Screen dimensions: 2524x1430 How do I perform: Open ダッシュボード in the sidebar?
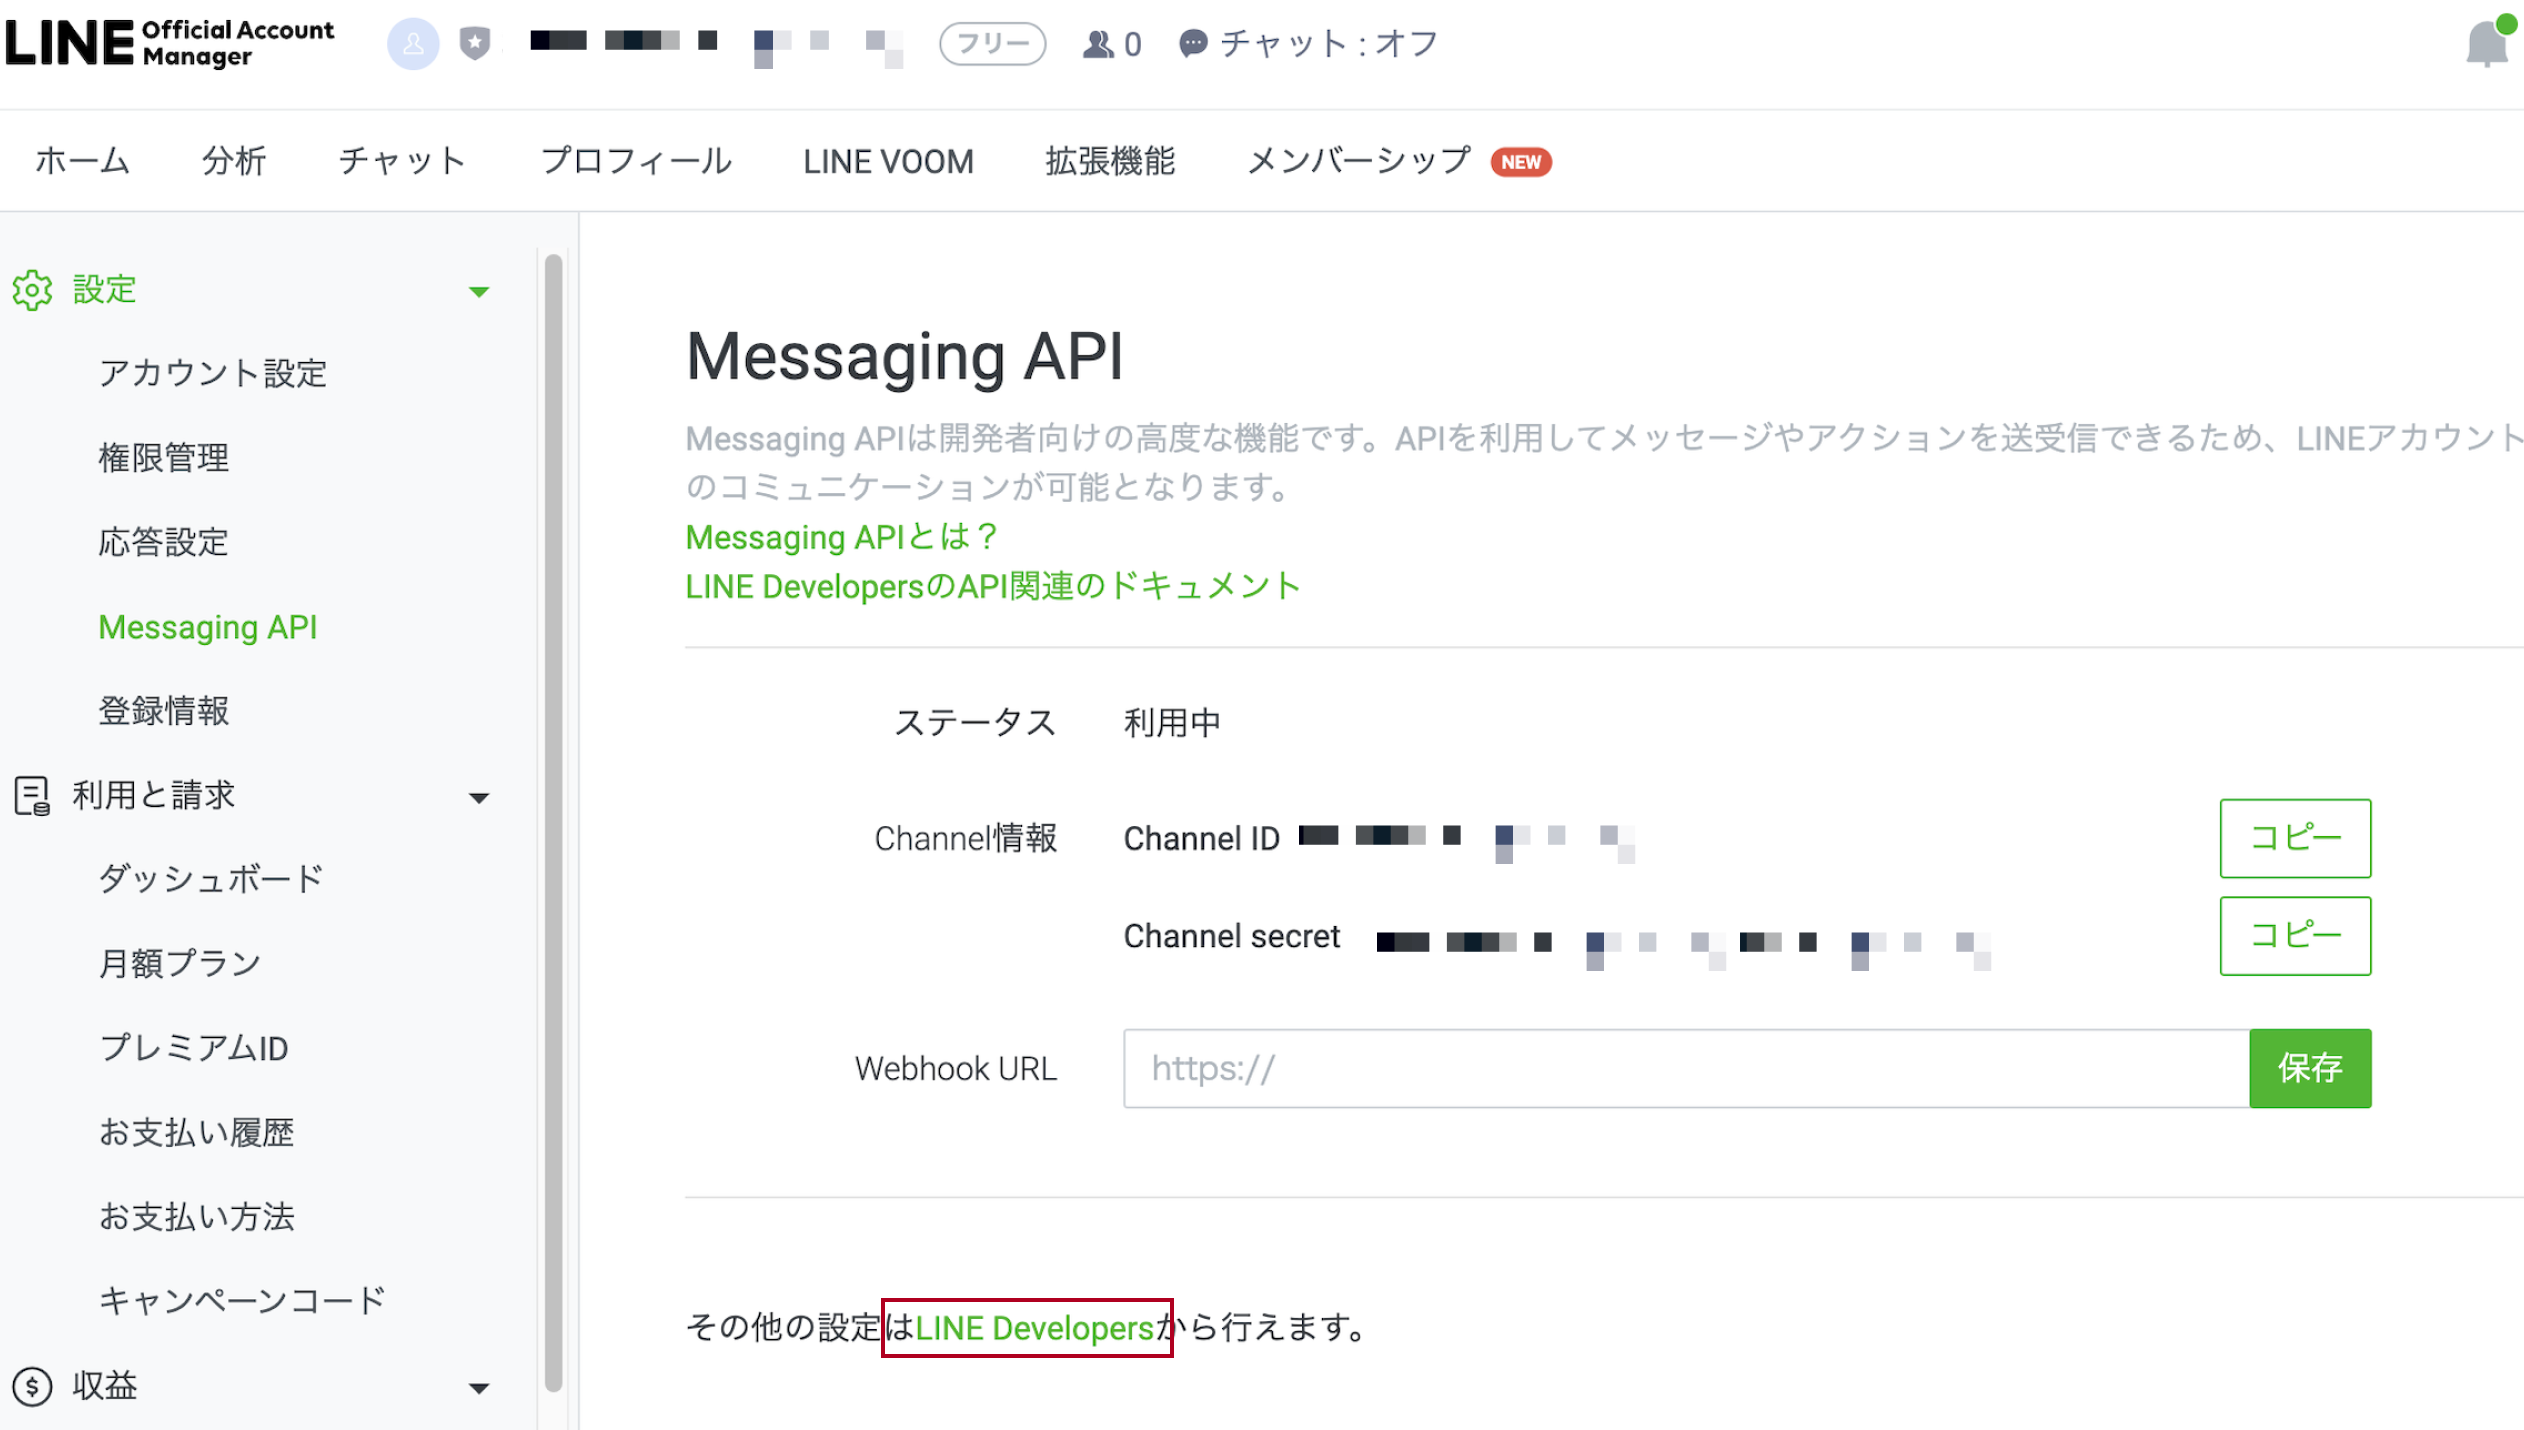[211, 880]
